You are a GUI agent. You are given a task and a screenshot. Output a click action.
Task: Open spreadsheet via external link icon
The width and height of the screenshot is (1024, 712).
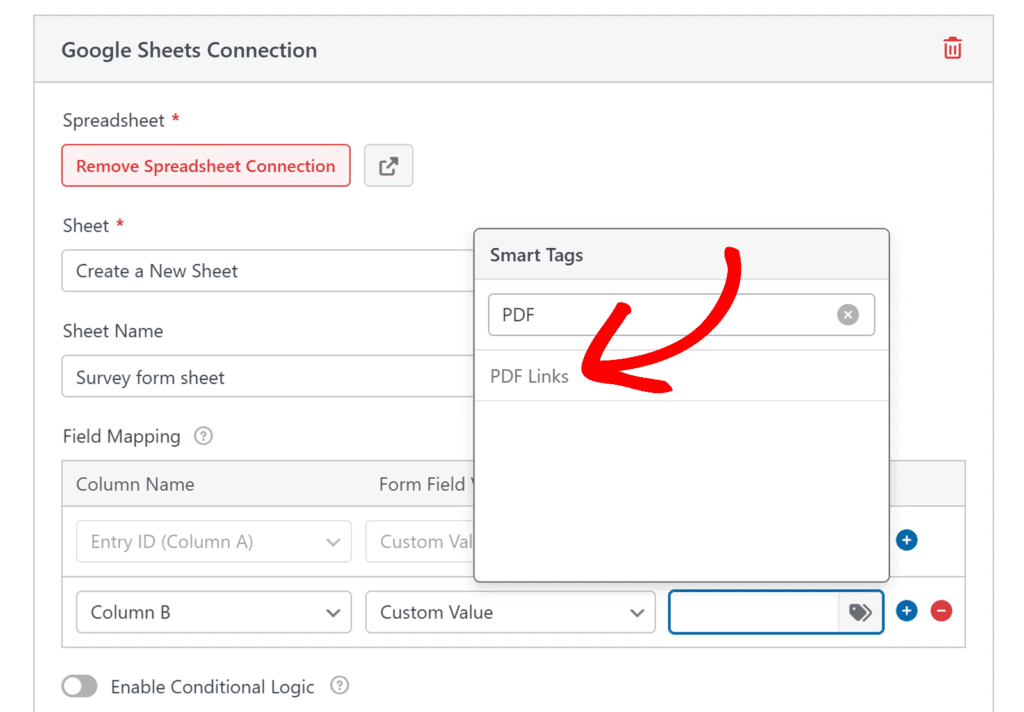click(x=388, y=166)
